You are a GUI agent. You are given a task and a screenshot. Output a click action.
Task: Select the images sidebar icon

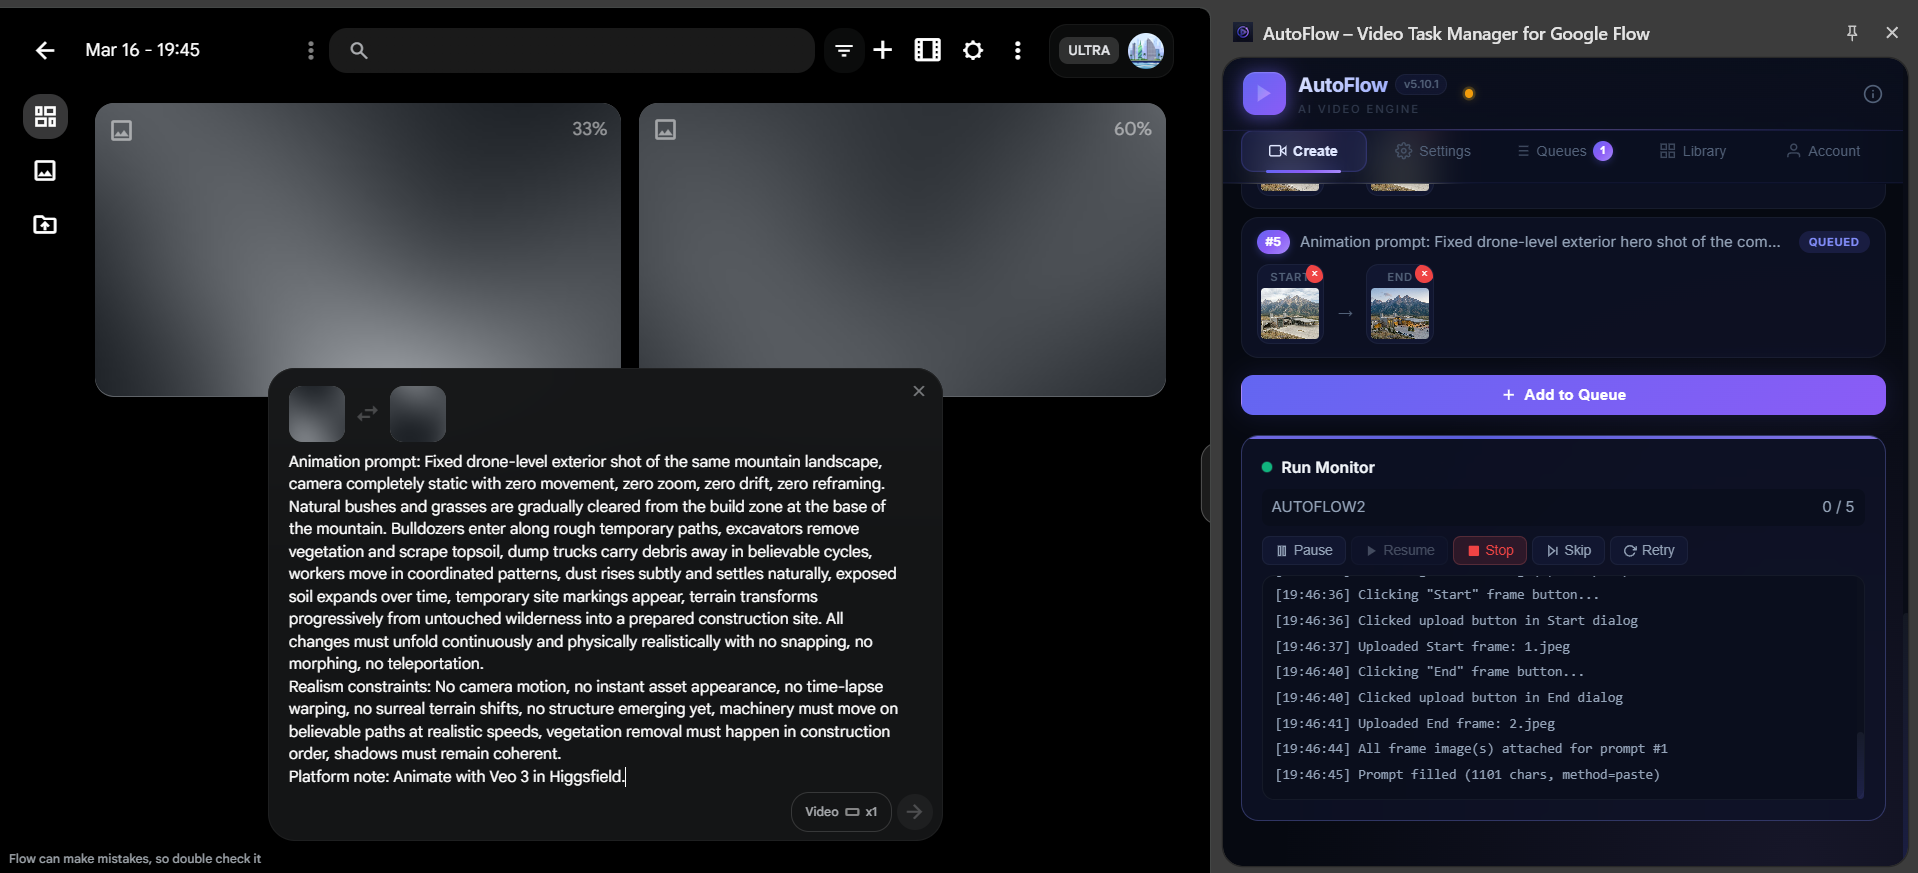tap(45, 171)
